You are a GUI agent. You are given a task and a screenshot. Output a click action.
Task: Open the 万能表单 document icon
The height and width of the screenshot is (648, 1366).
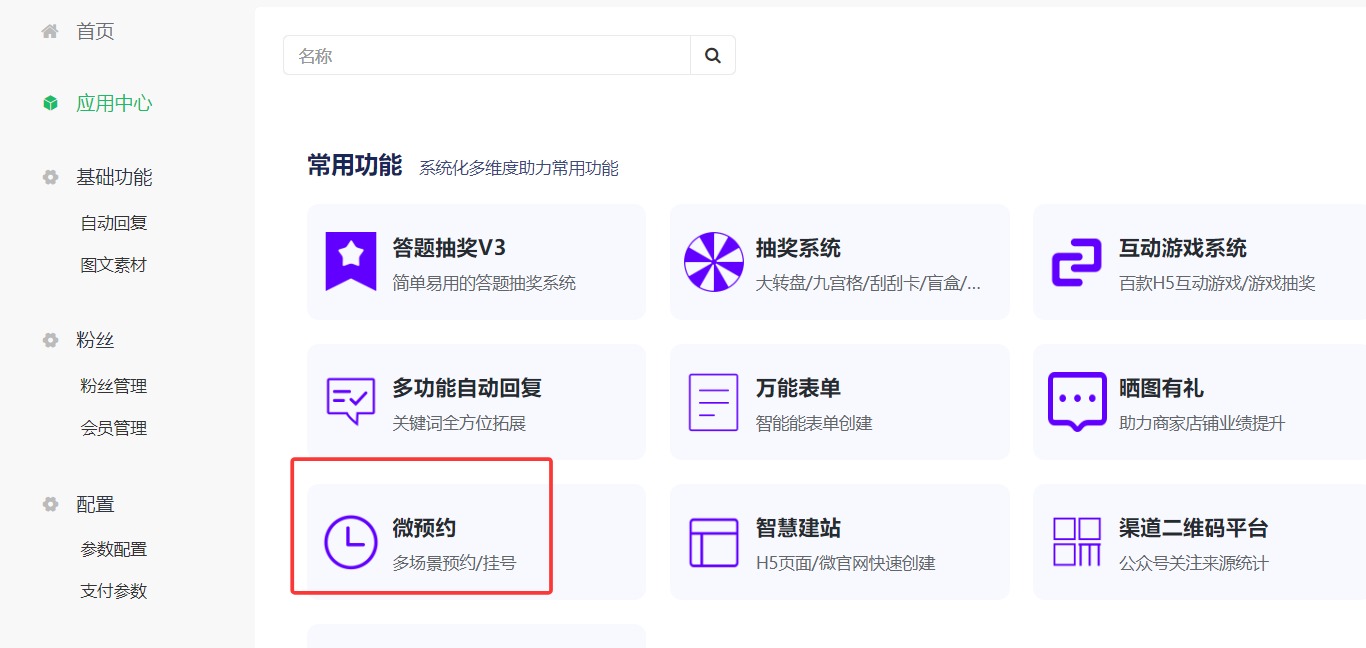click(713, 401)
